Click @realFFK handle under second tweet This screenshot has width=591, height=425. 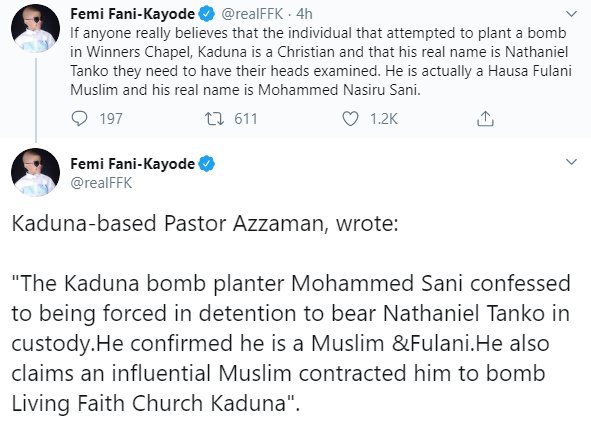(x=101, y=183)
